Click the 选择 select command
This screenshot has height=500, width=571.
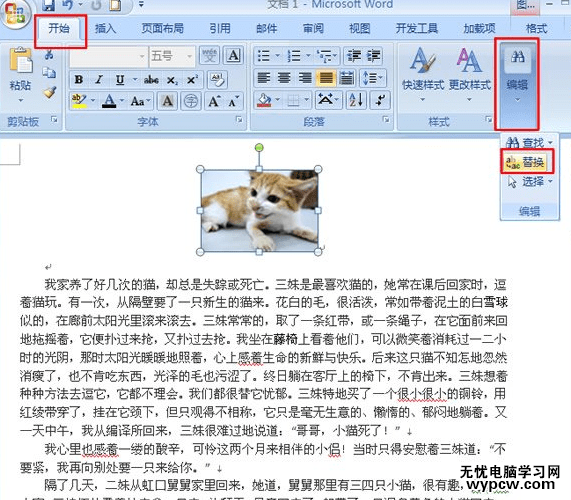[530, 181]
